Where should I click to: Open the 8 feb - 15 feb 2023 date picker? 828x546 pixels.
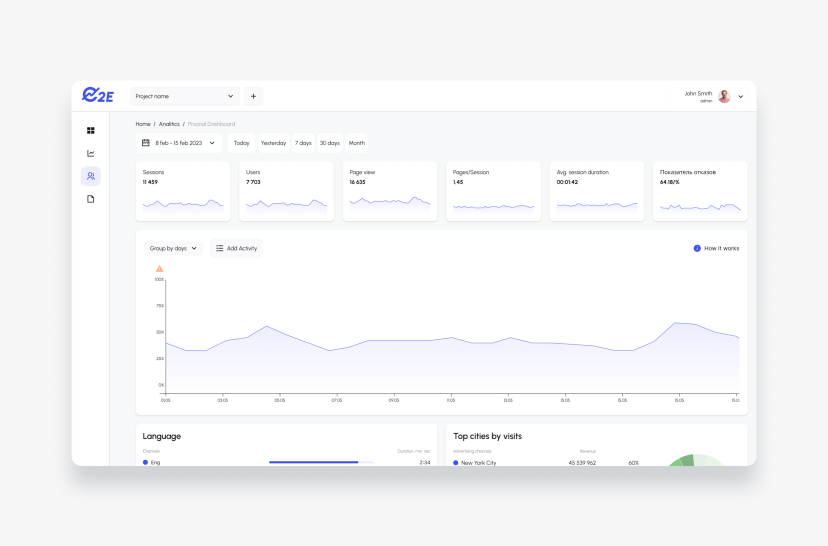click(x=179, y=143)
